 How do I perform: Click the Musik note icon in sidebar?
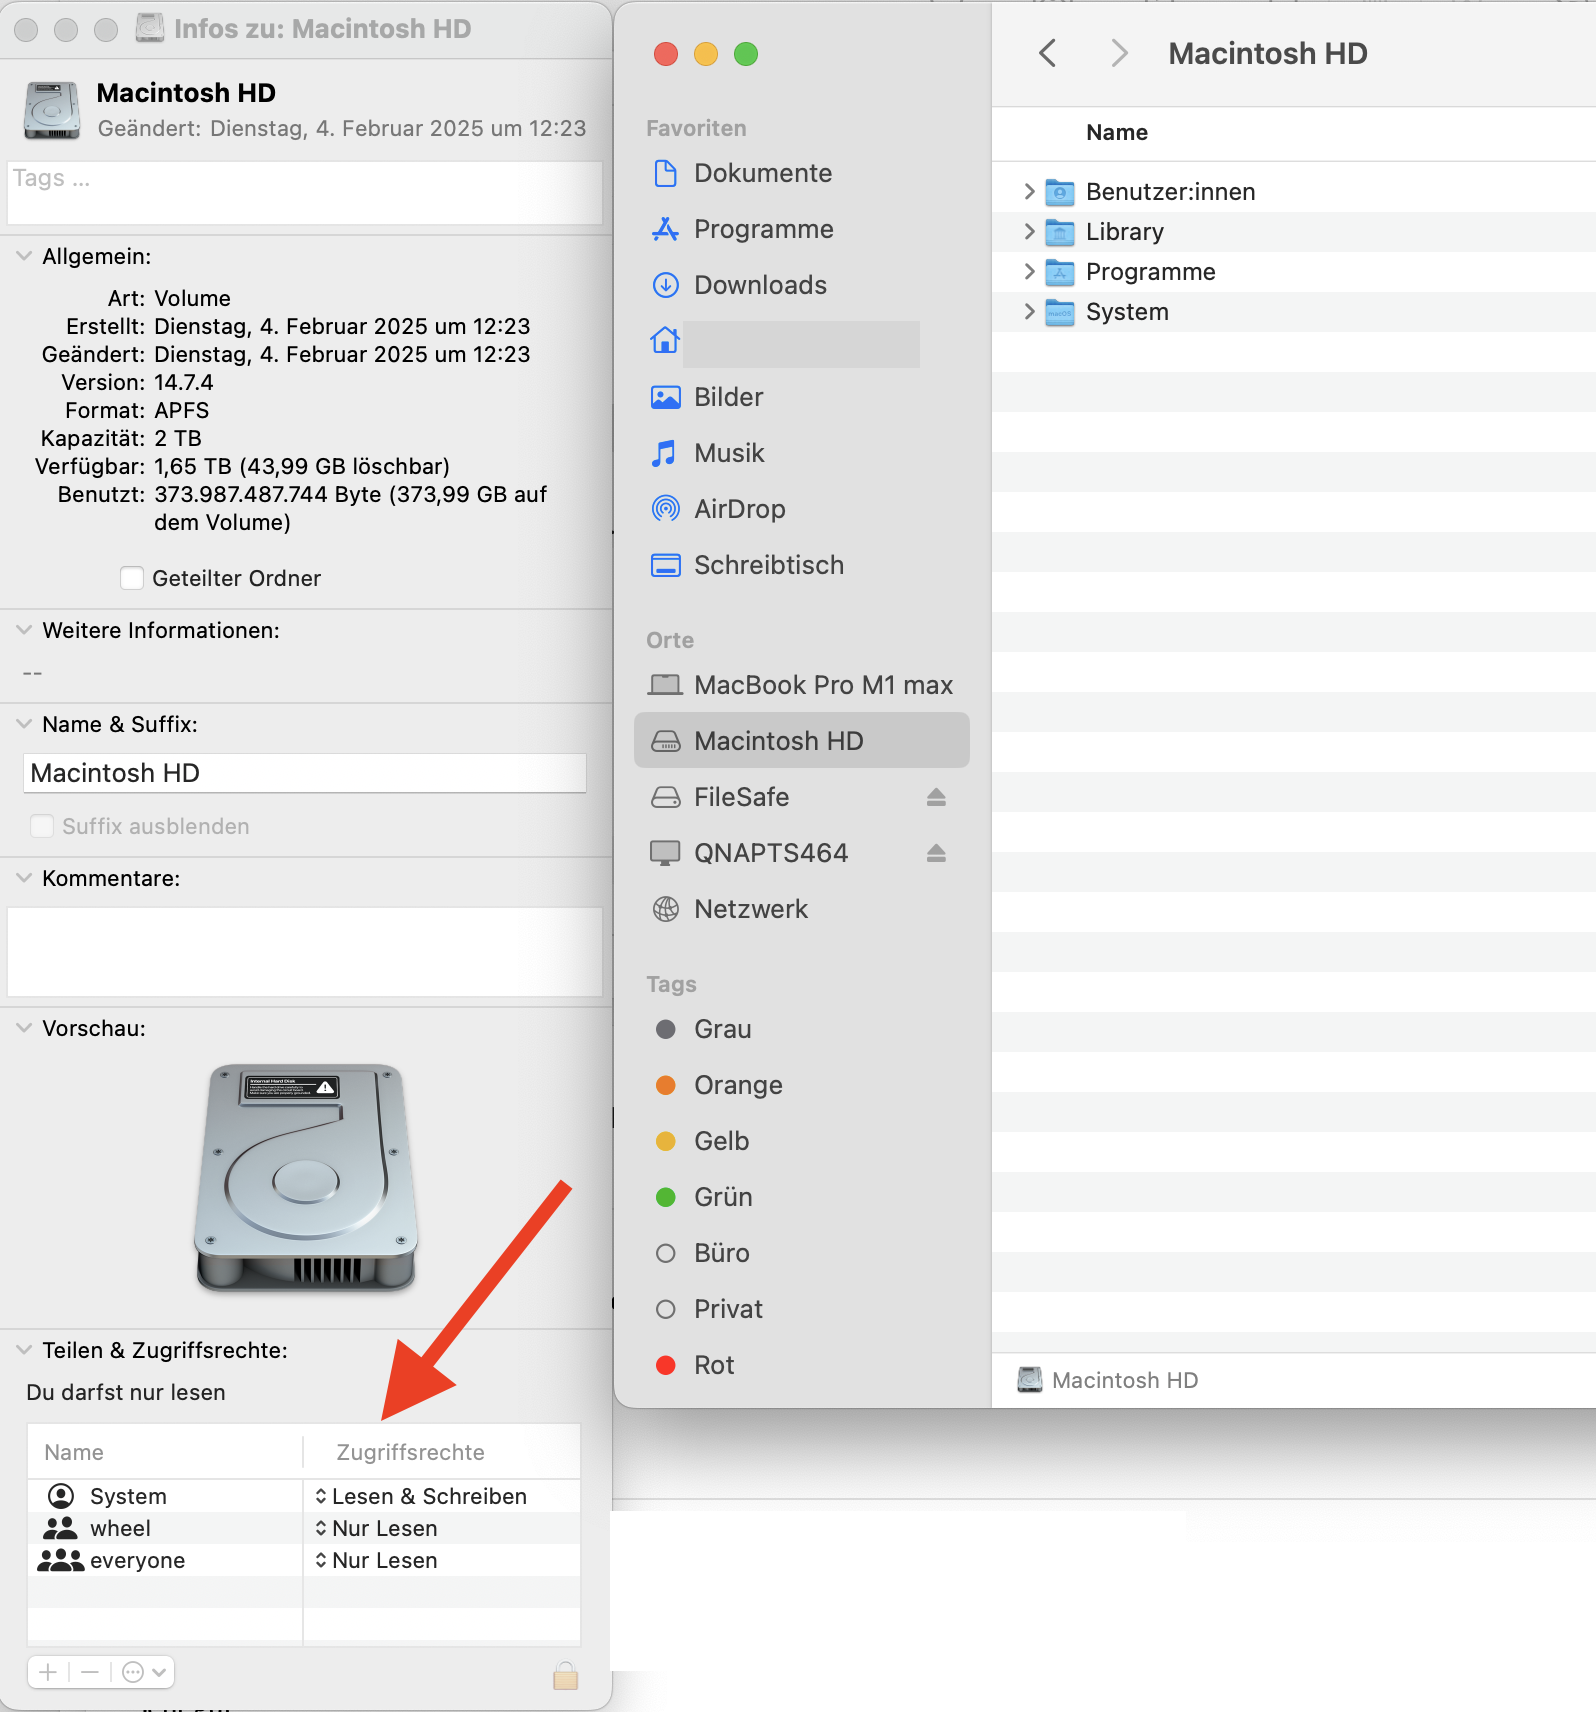(665, 453)
